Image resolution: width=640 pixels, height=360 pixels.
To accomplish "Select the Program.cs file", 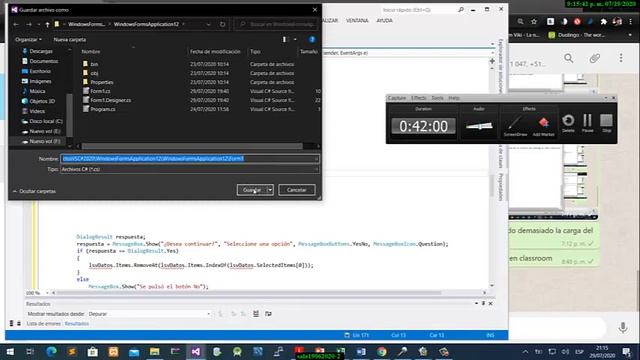I will click(103, 109).
